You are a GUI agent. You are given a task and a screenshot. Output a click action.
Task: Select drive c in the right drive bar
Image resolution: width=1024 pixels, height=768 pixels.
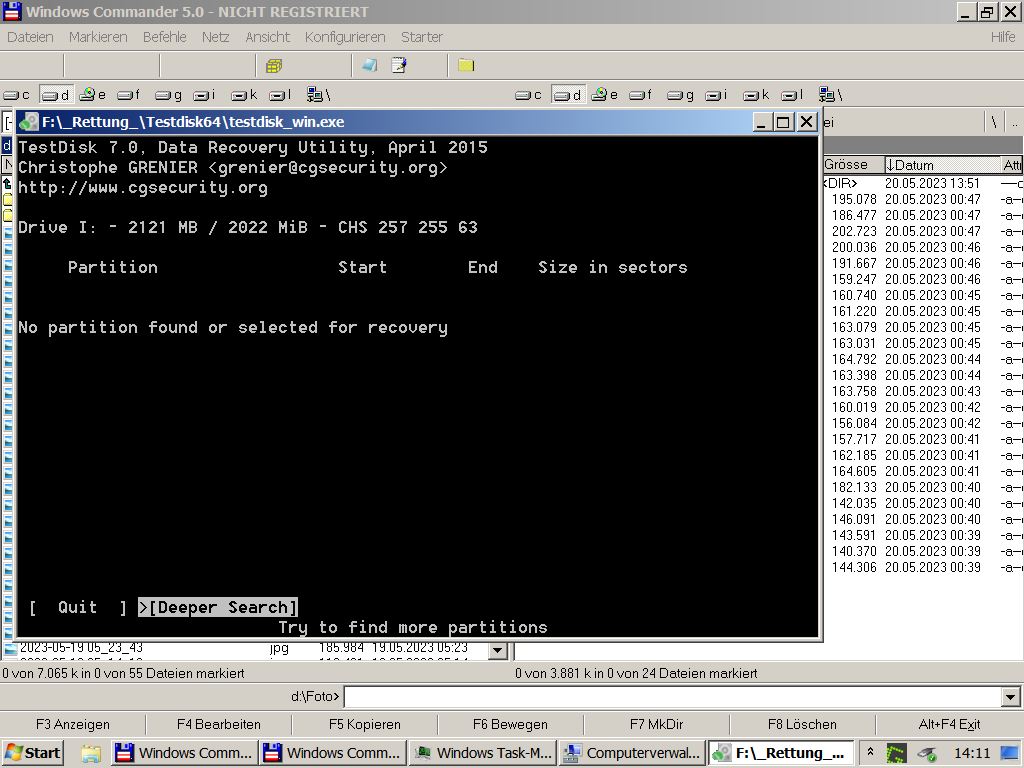pos(529,95)
